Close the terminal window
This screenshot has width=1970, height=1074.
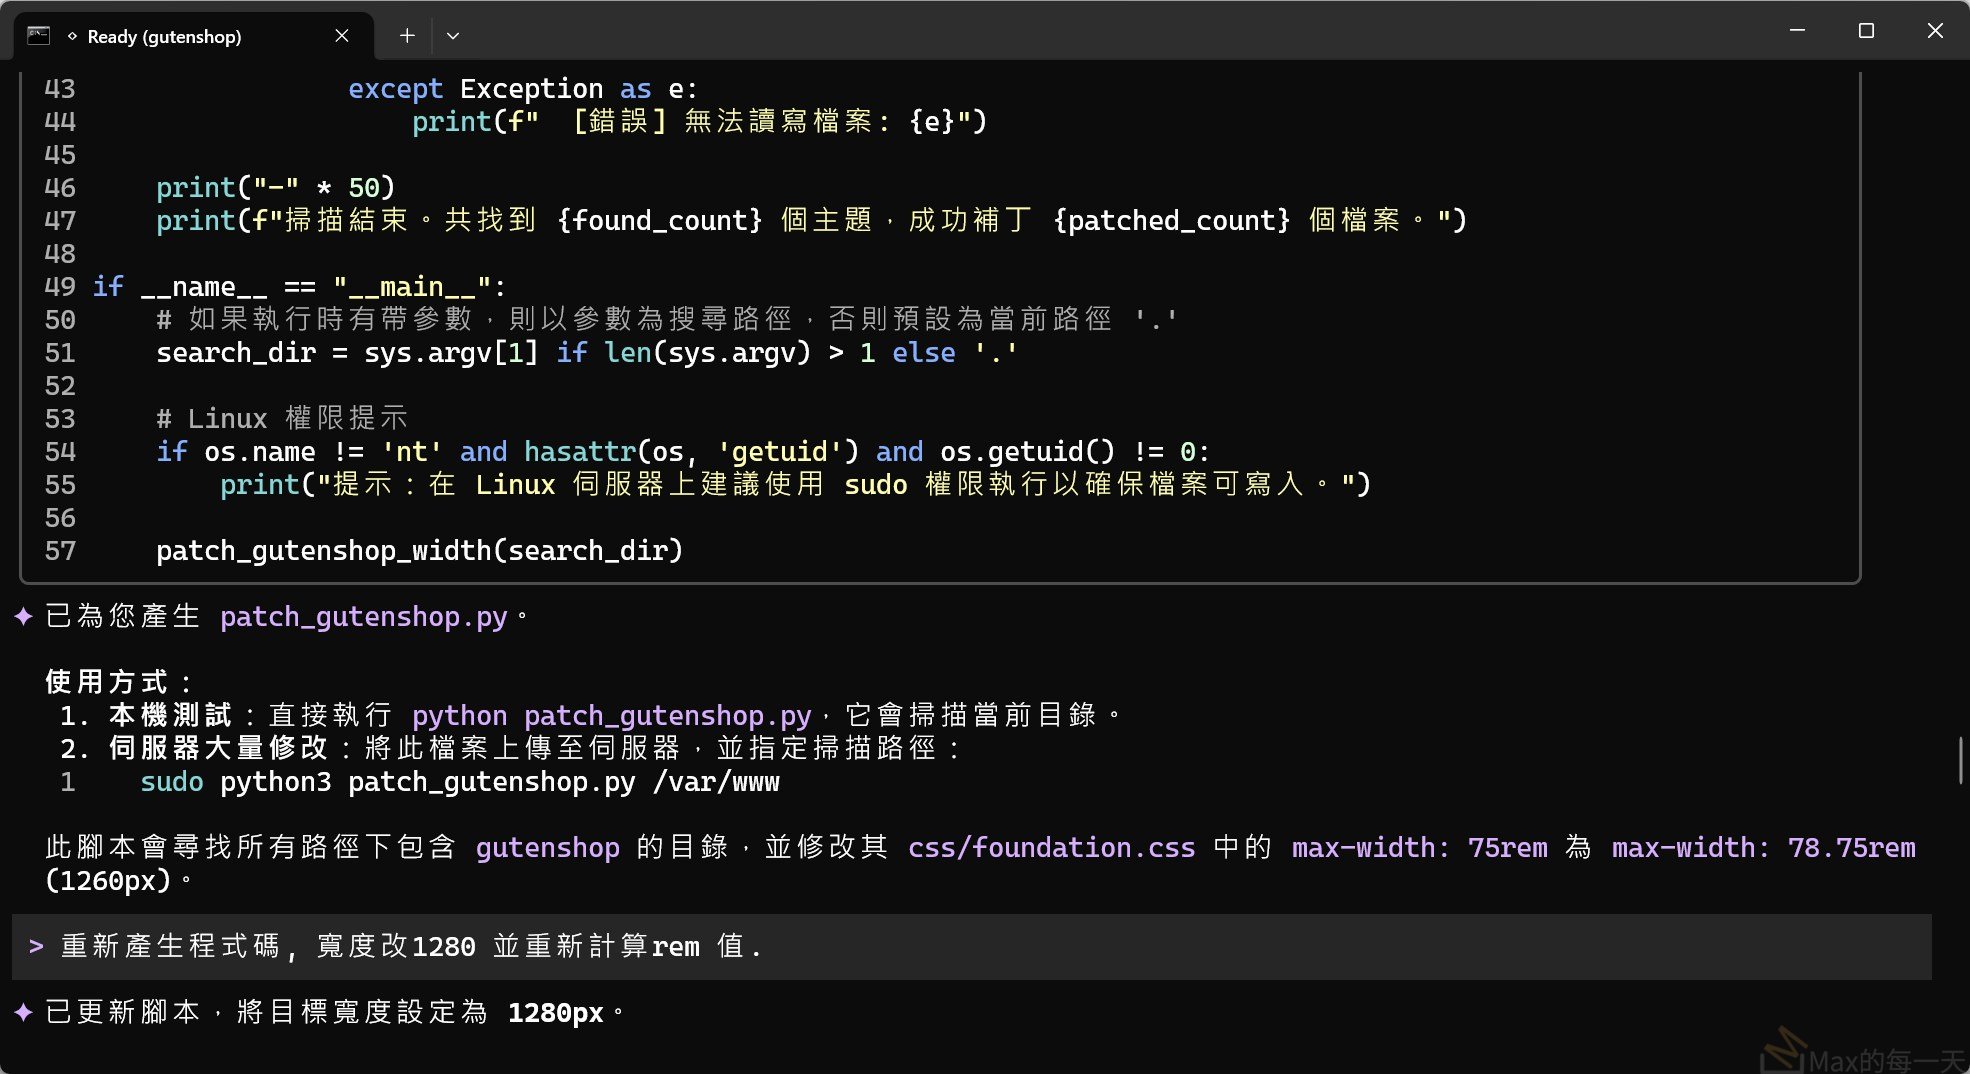[x=1935, y=31]
